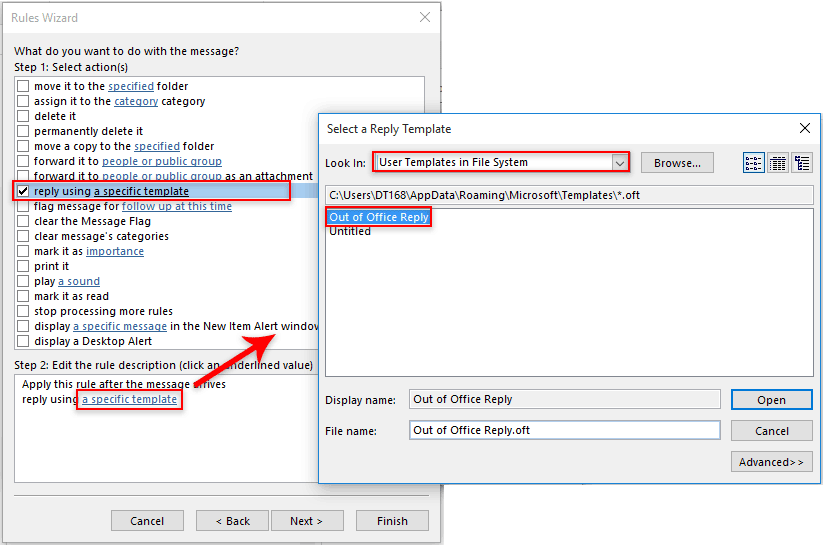Click the 'a sound' link
825x546 pixels.
pyautogui.click(x=79, y=281)
